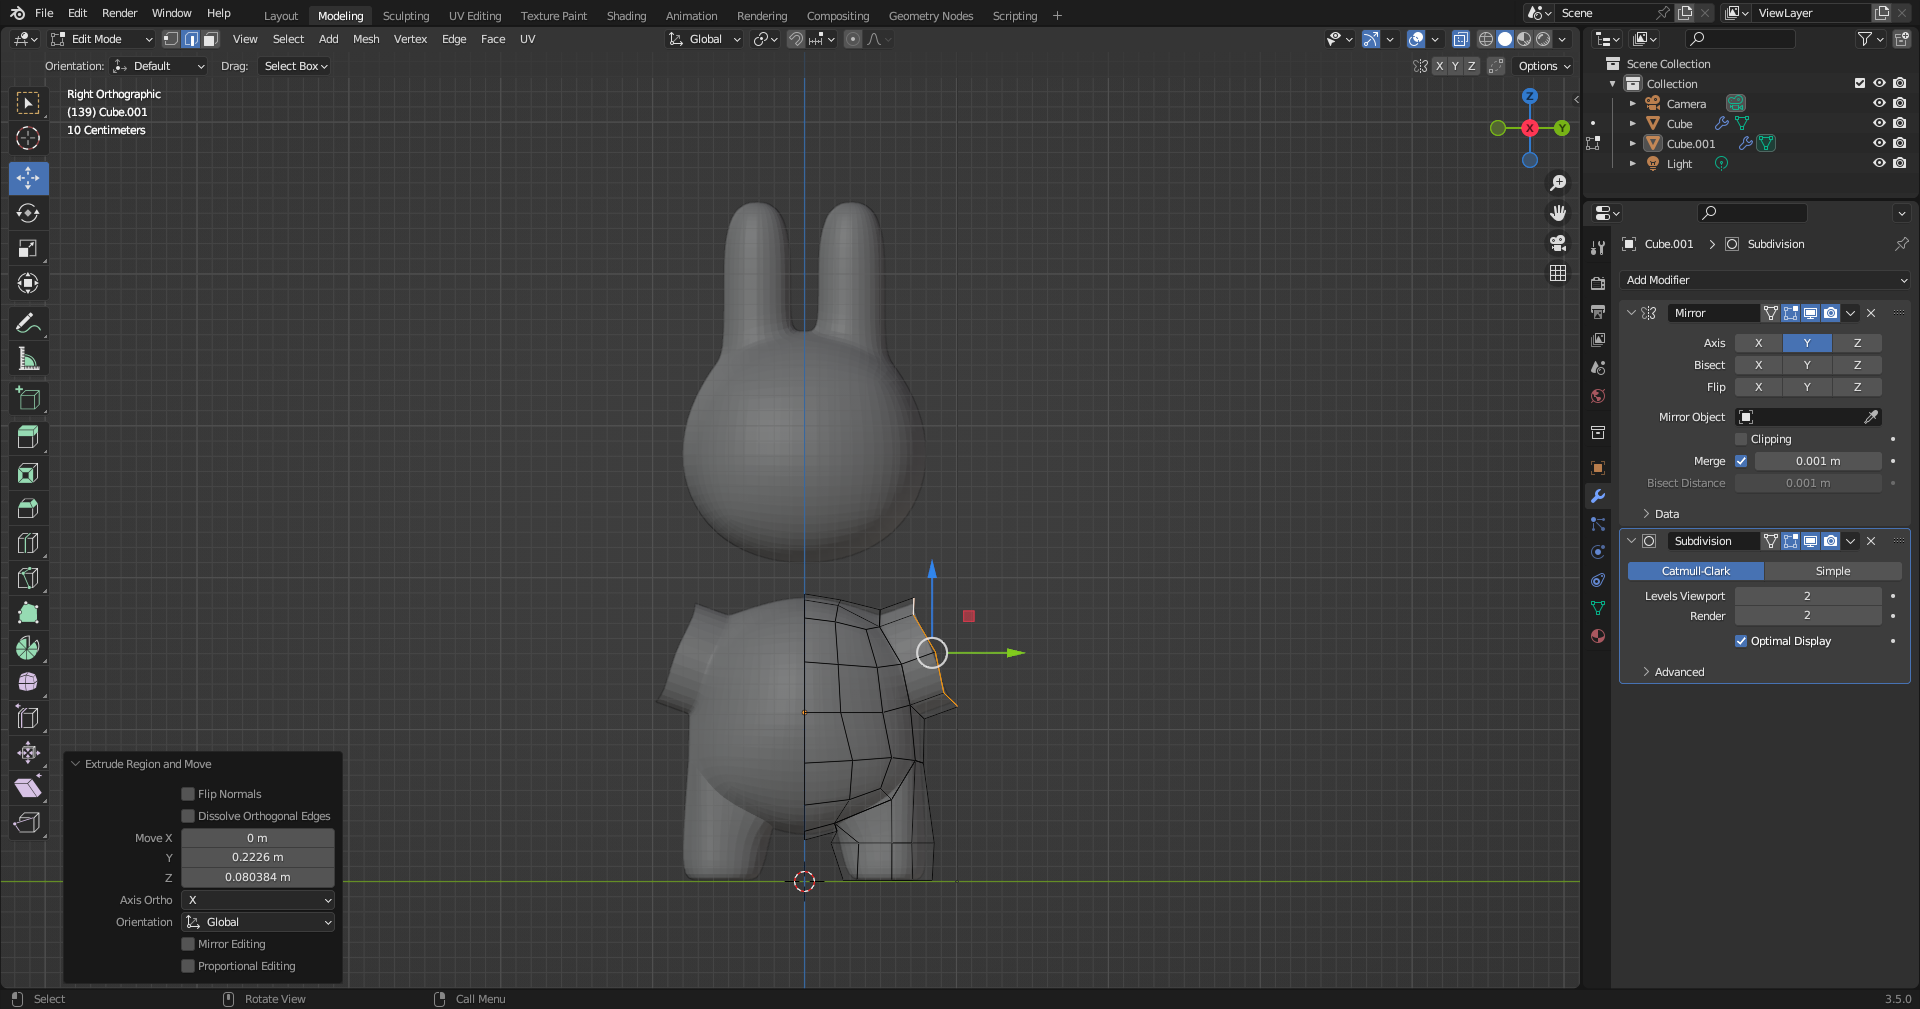The image size is (1920, 1009).
Task: Open the Orientation Default dropdown
Action: (159, 66)
